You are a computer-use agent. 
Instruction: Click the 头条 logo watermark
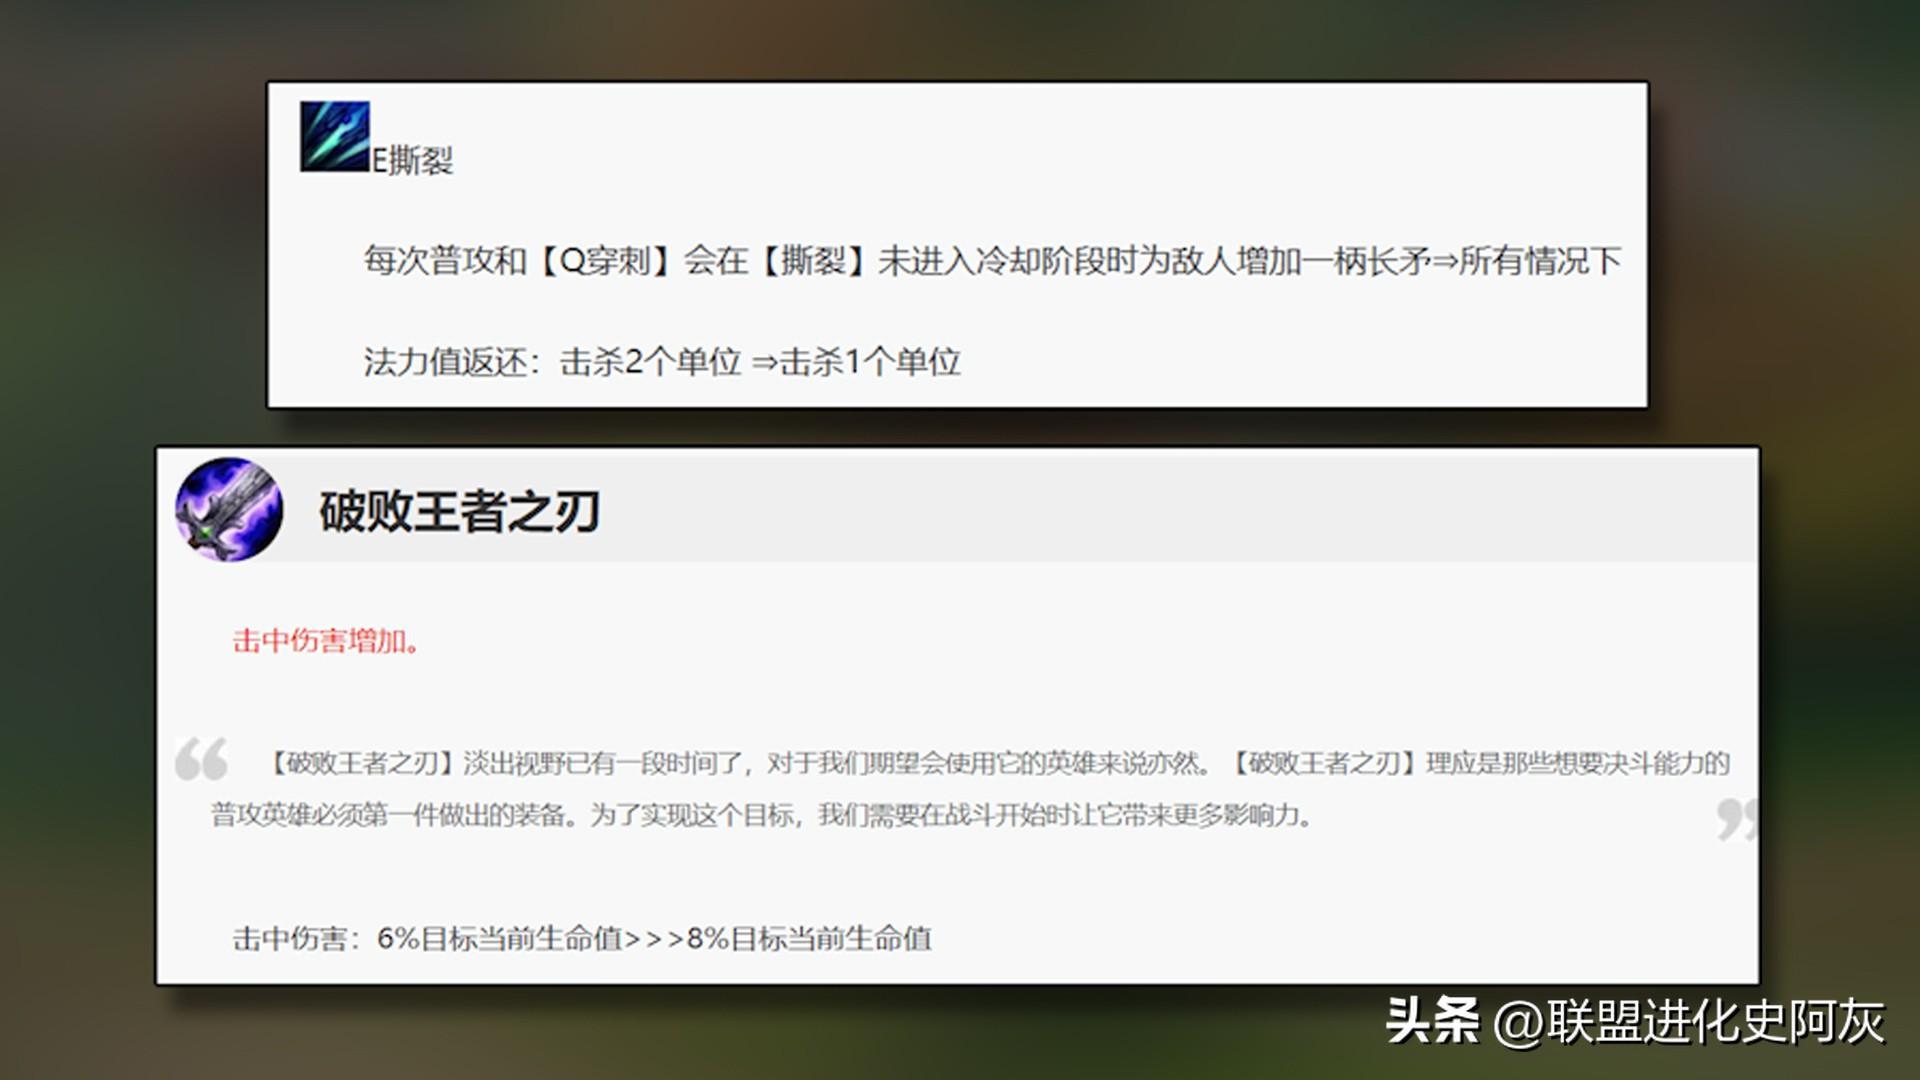(1432, 1021)
